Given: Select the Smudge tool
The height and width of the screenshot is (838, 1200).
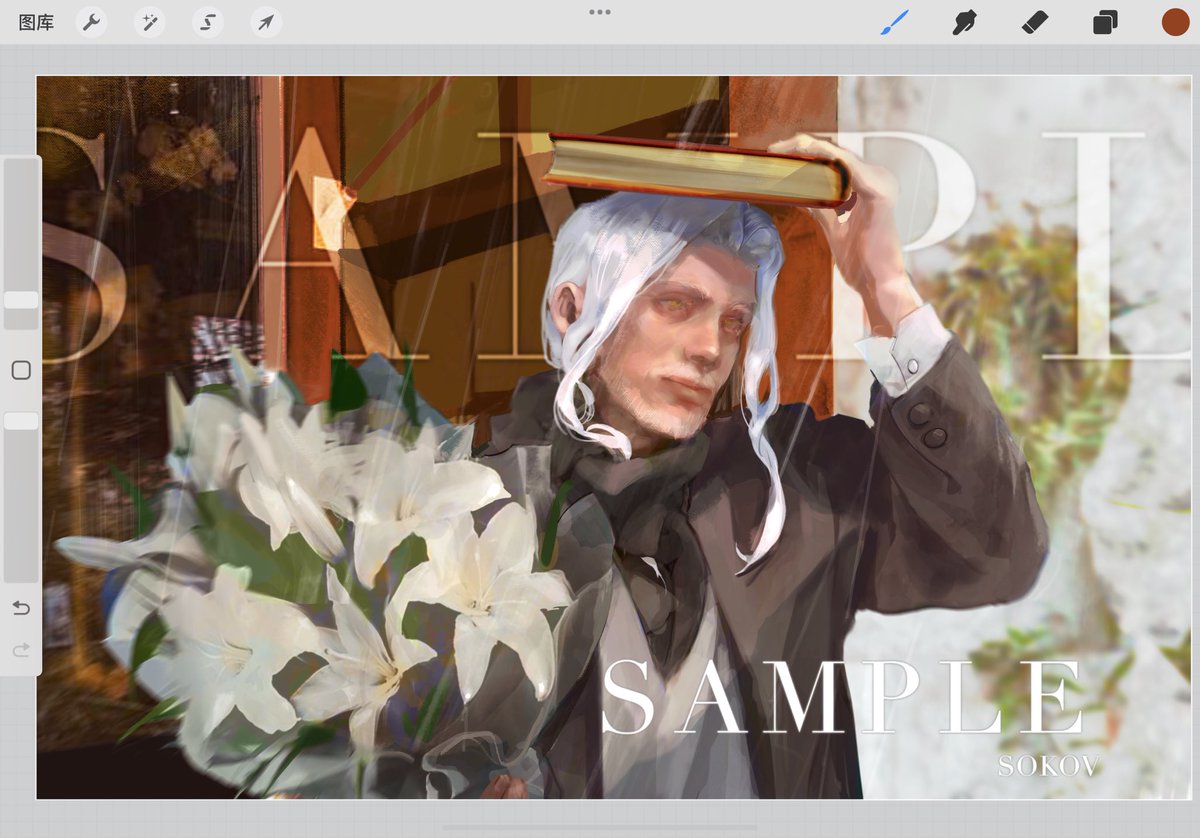Looking at the screenshot, I should tap(964, 22).
